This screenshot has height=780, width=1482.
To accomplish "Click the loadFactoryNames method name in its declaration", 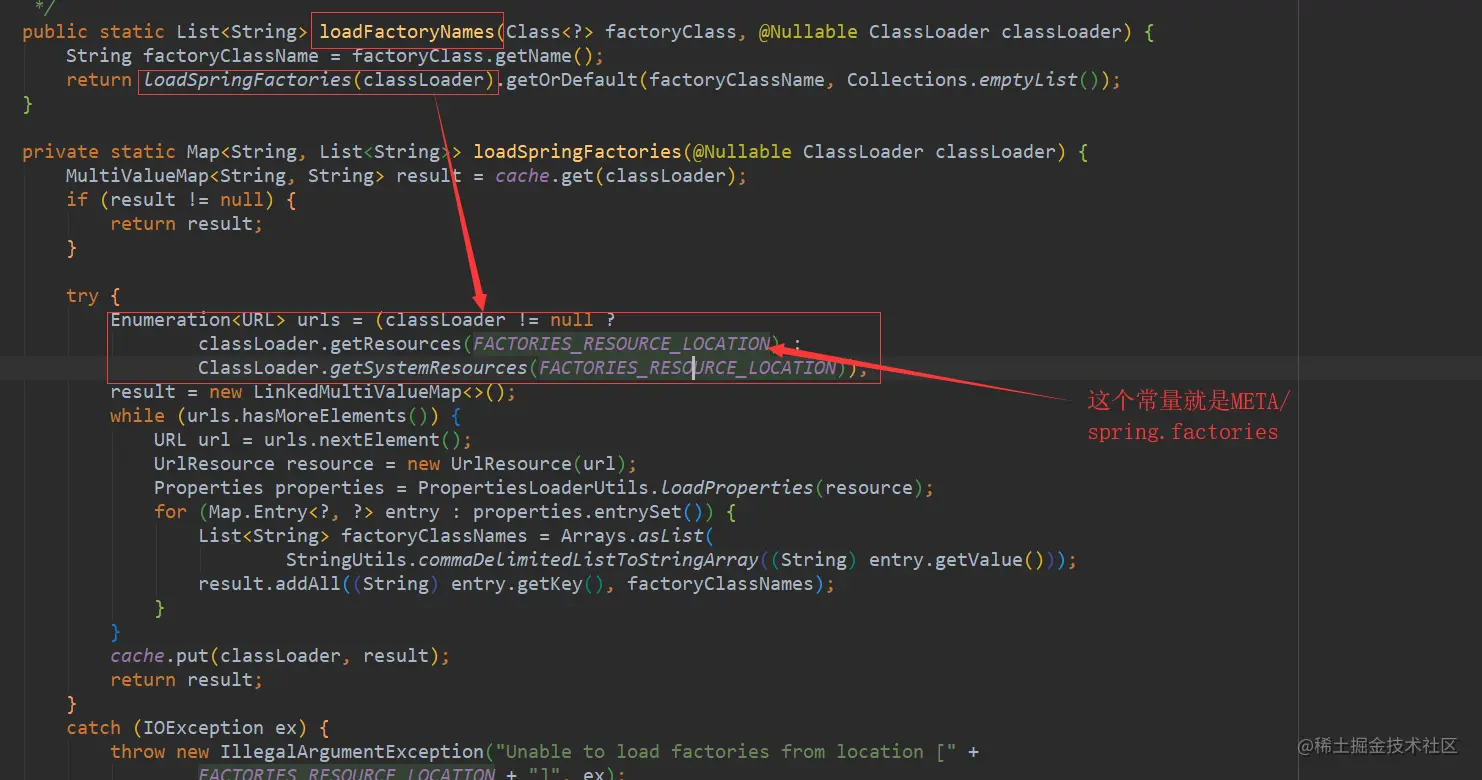I will coord(407,31).
